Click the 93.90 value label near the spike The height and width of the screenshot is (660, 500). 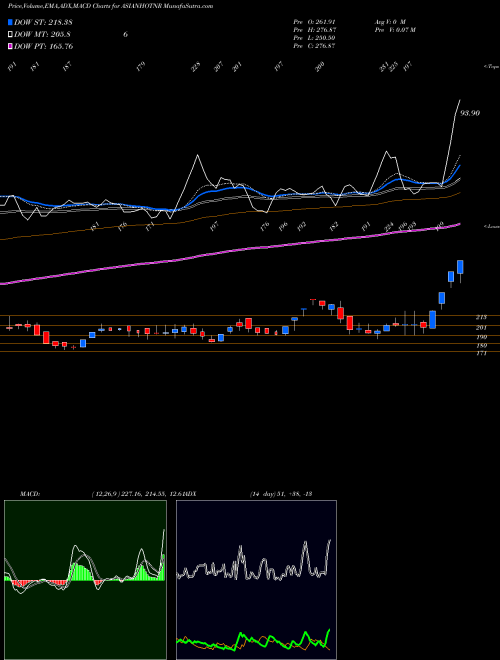click(x=470, y=113)
